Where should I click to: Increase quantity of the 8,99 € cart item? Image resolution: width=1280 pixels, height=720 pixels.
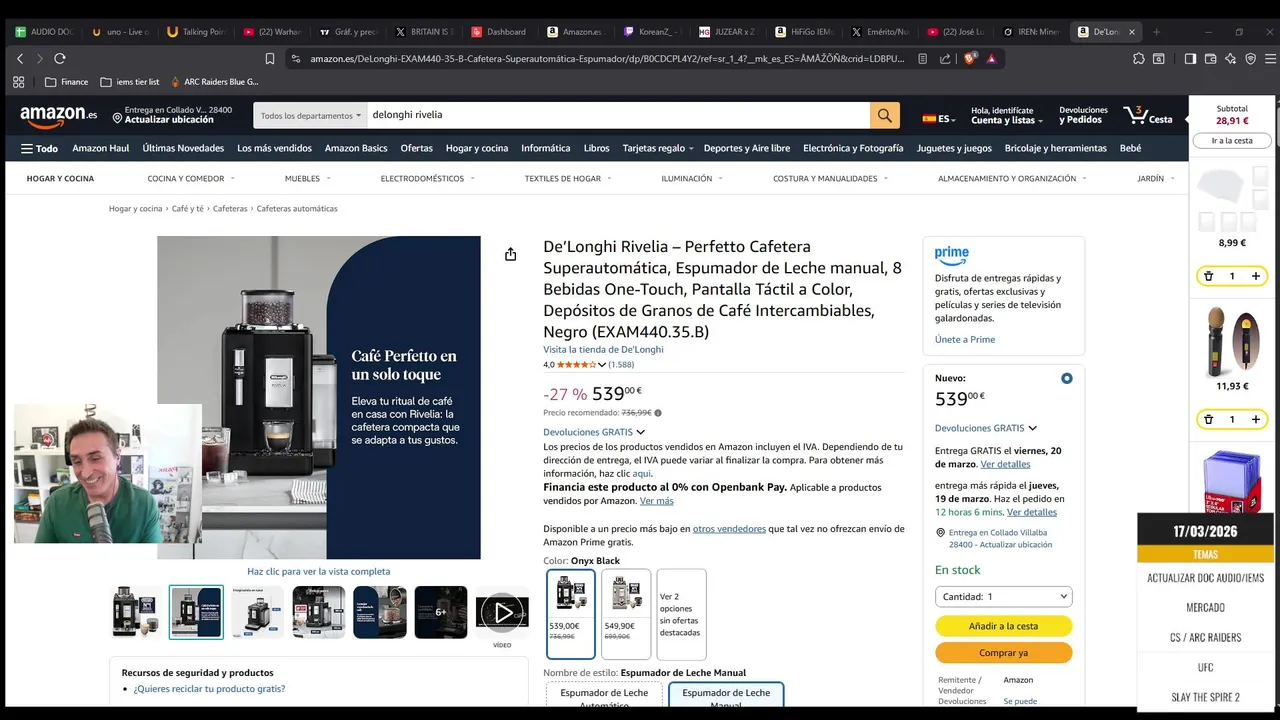point(1256,276)
